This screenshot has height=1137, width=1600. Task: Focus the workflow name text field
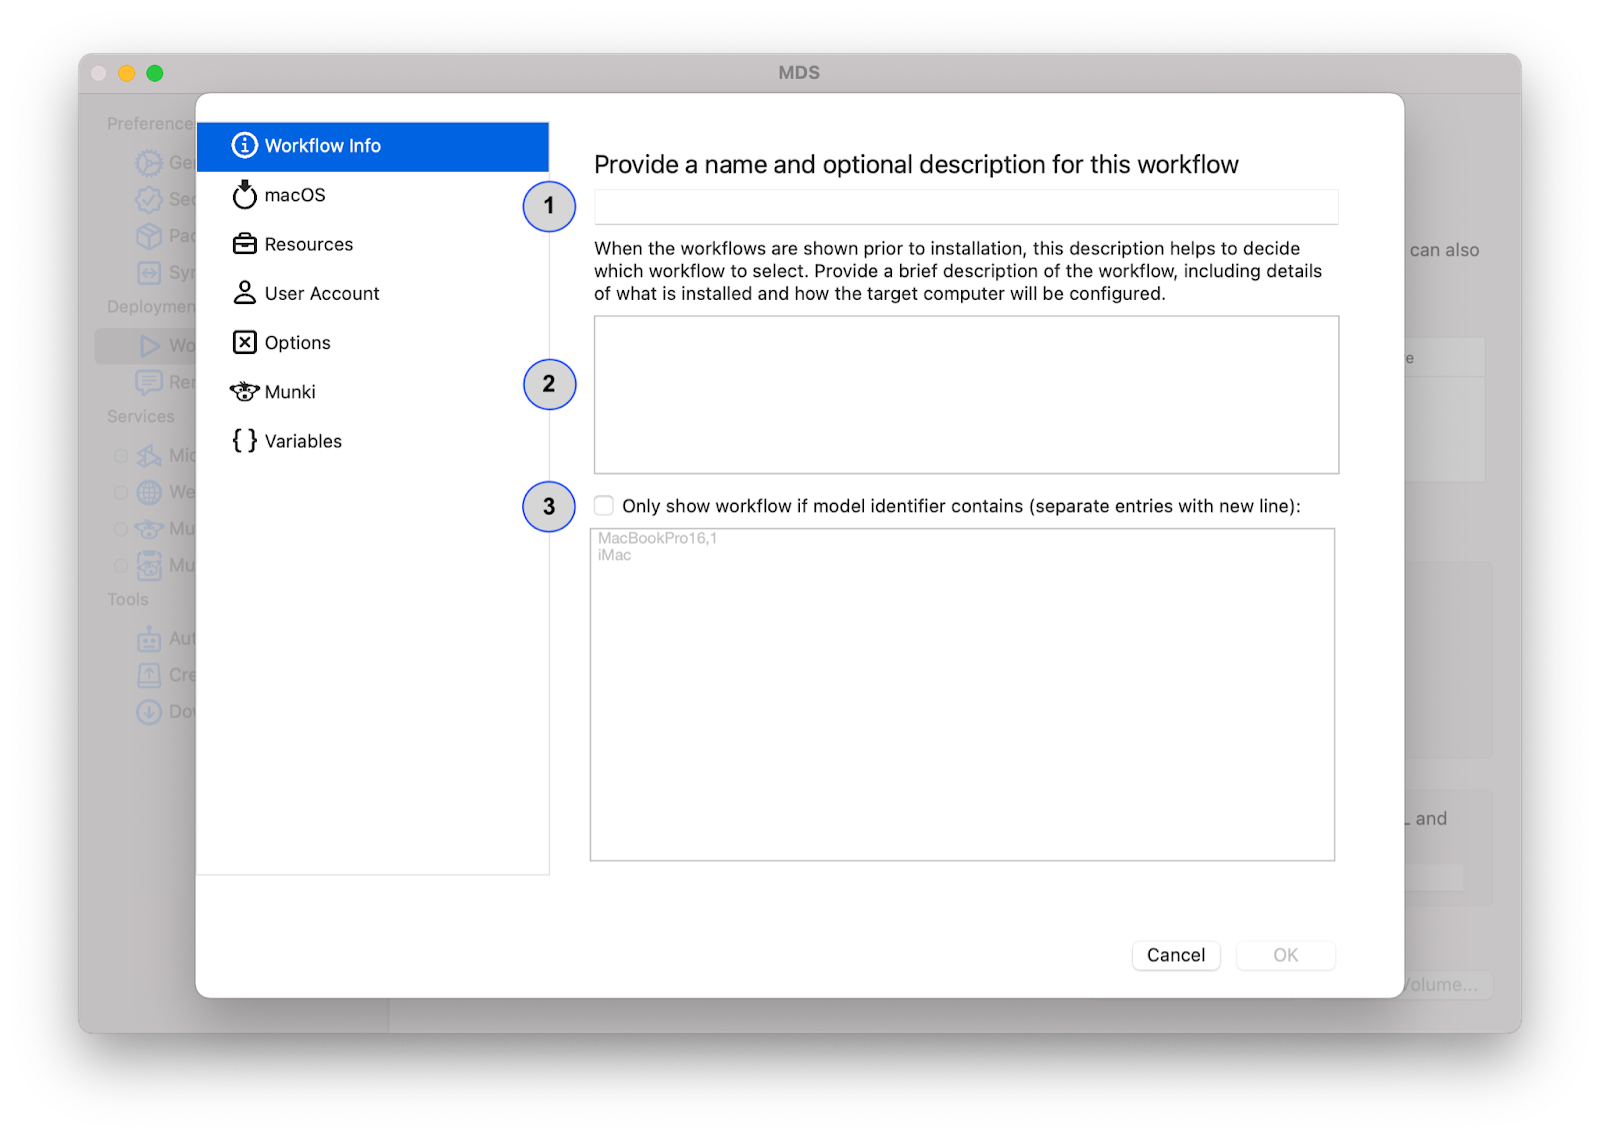tap(966, 207)
